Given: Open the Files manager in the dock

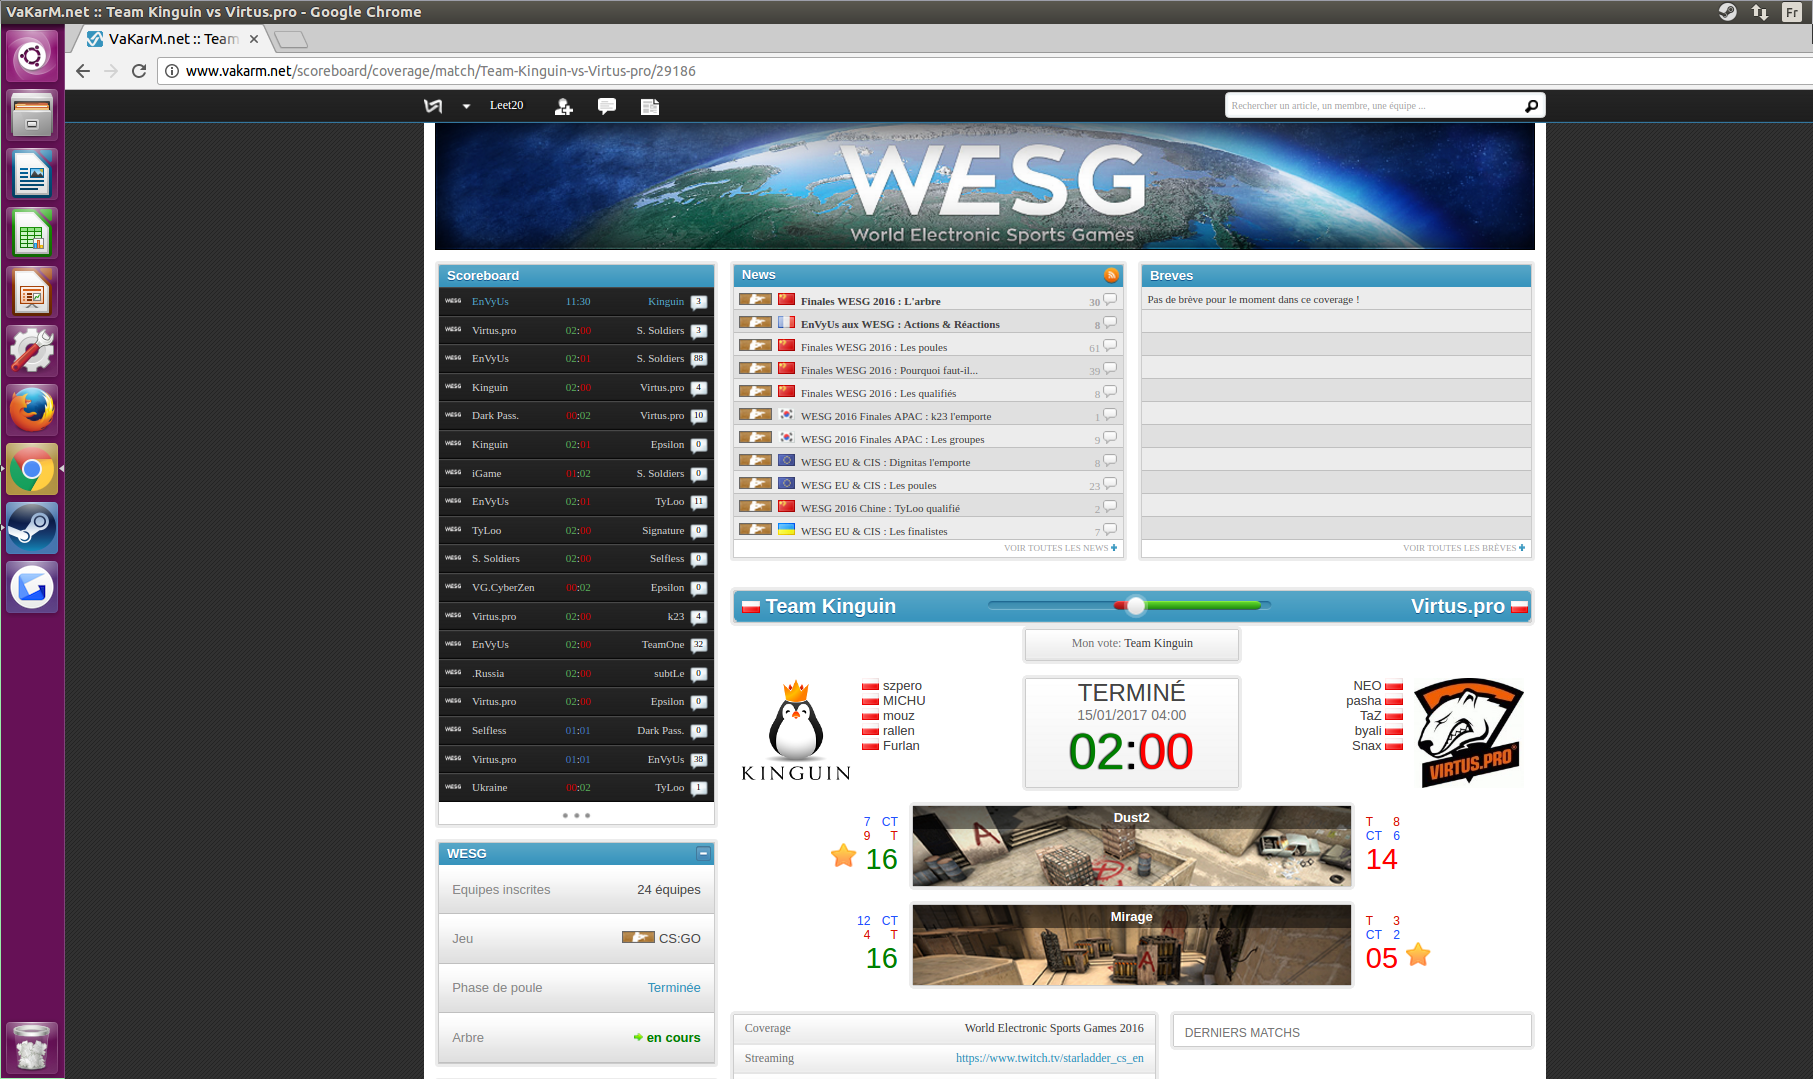Looking at the screenshot, I should click(32, 114).
